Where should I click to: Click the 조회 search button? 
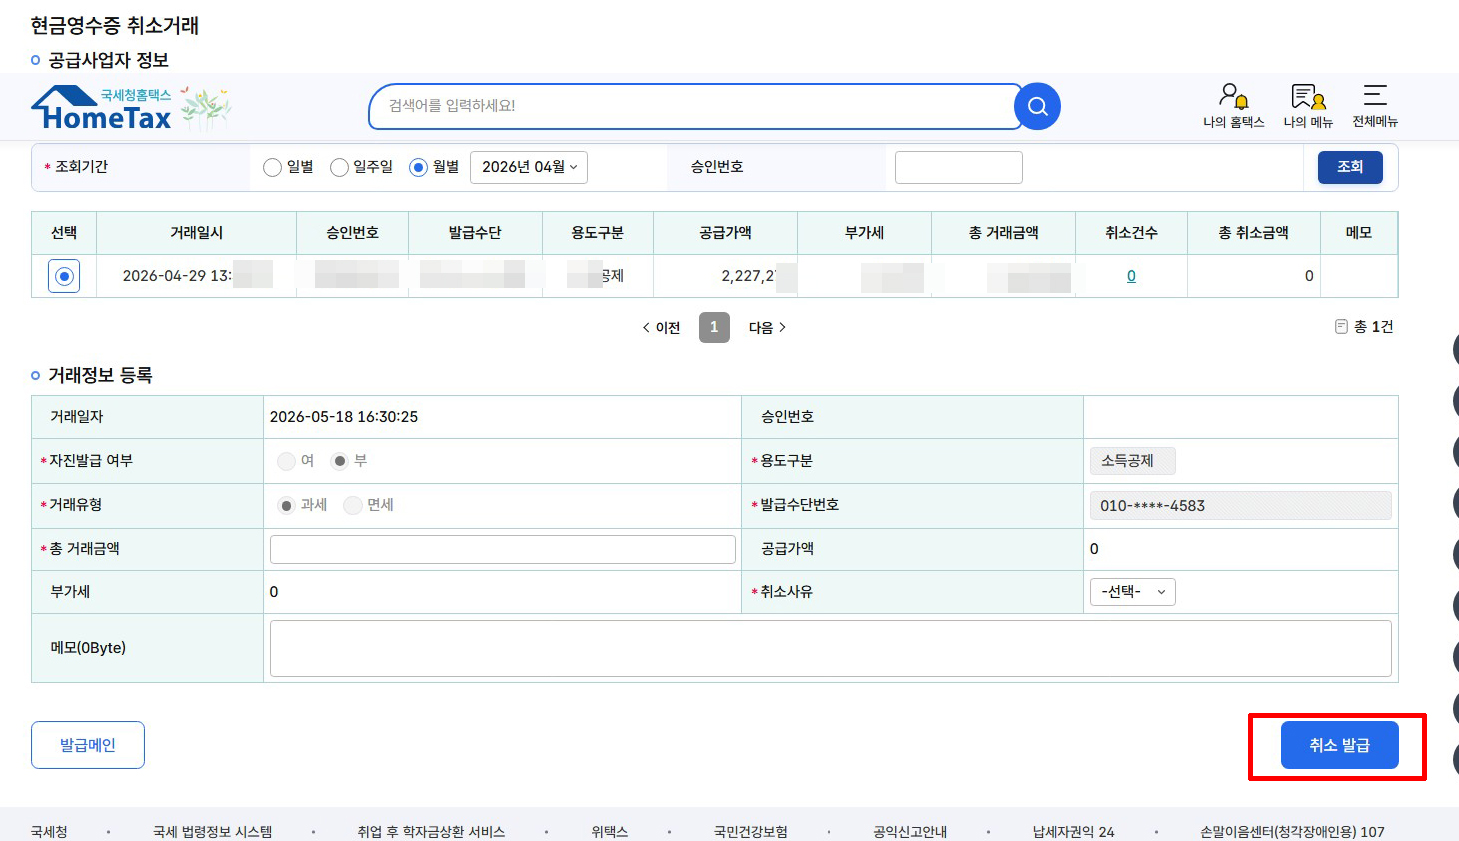coord(1350,167)
